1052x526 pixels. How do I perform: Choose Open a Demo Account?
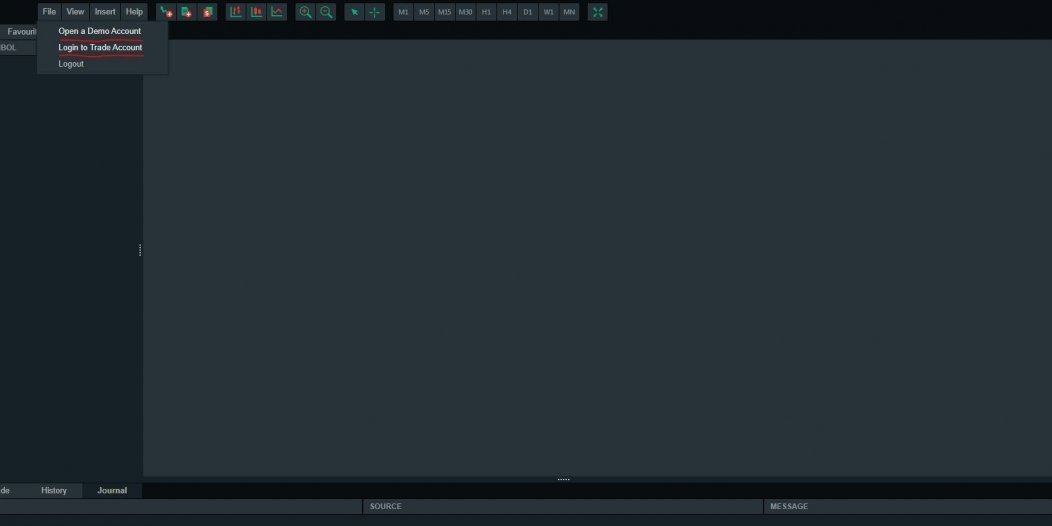click(x=100, y=31)
